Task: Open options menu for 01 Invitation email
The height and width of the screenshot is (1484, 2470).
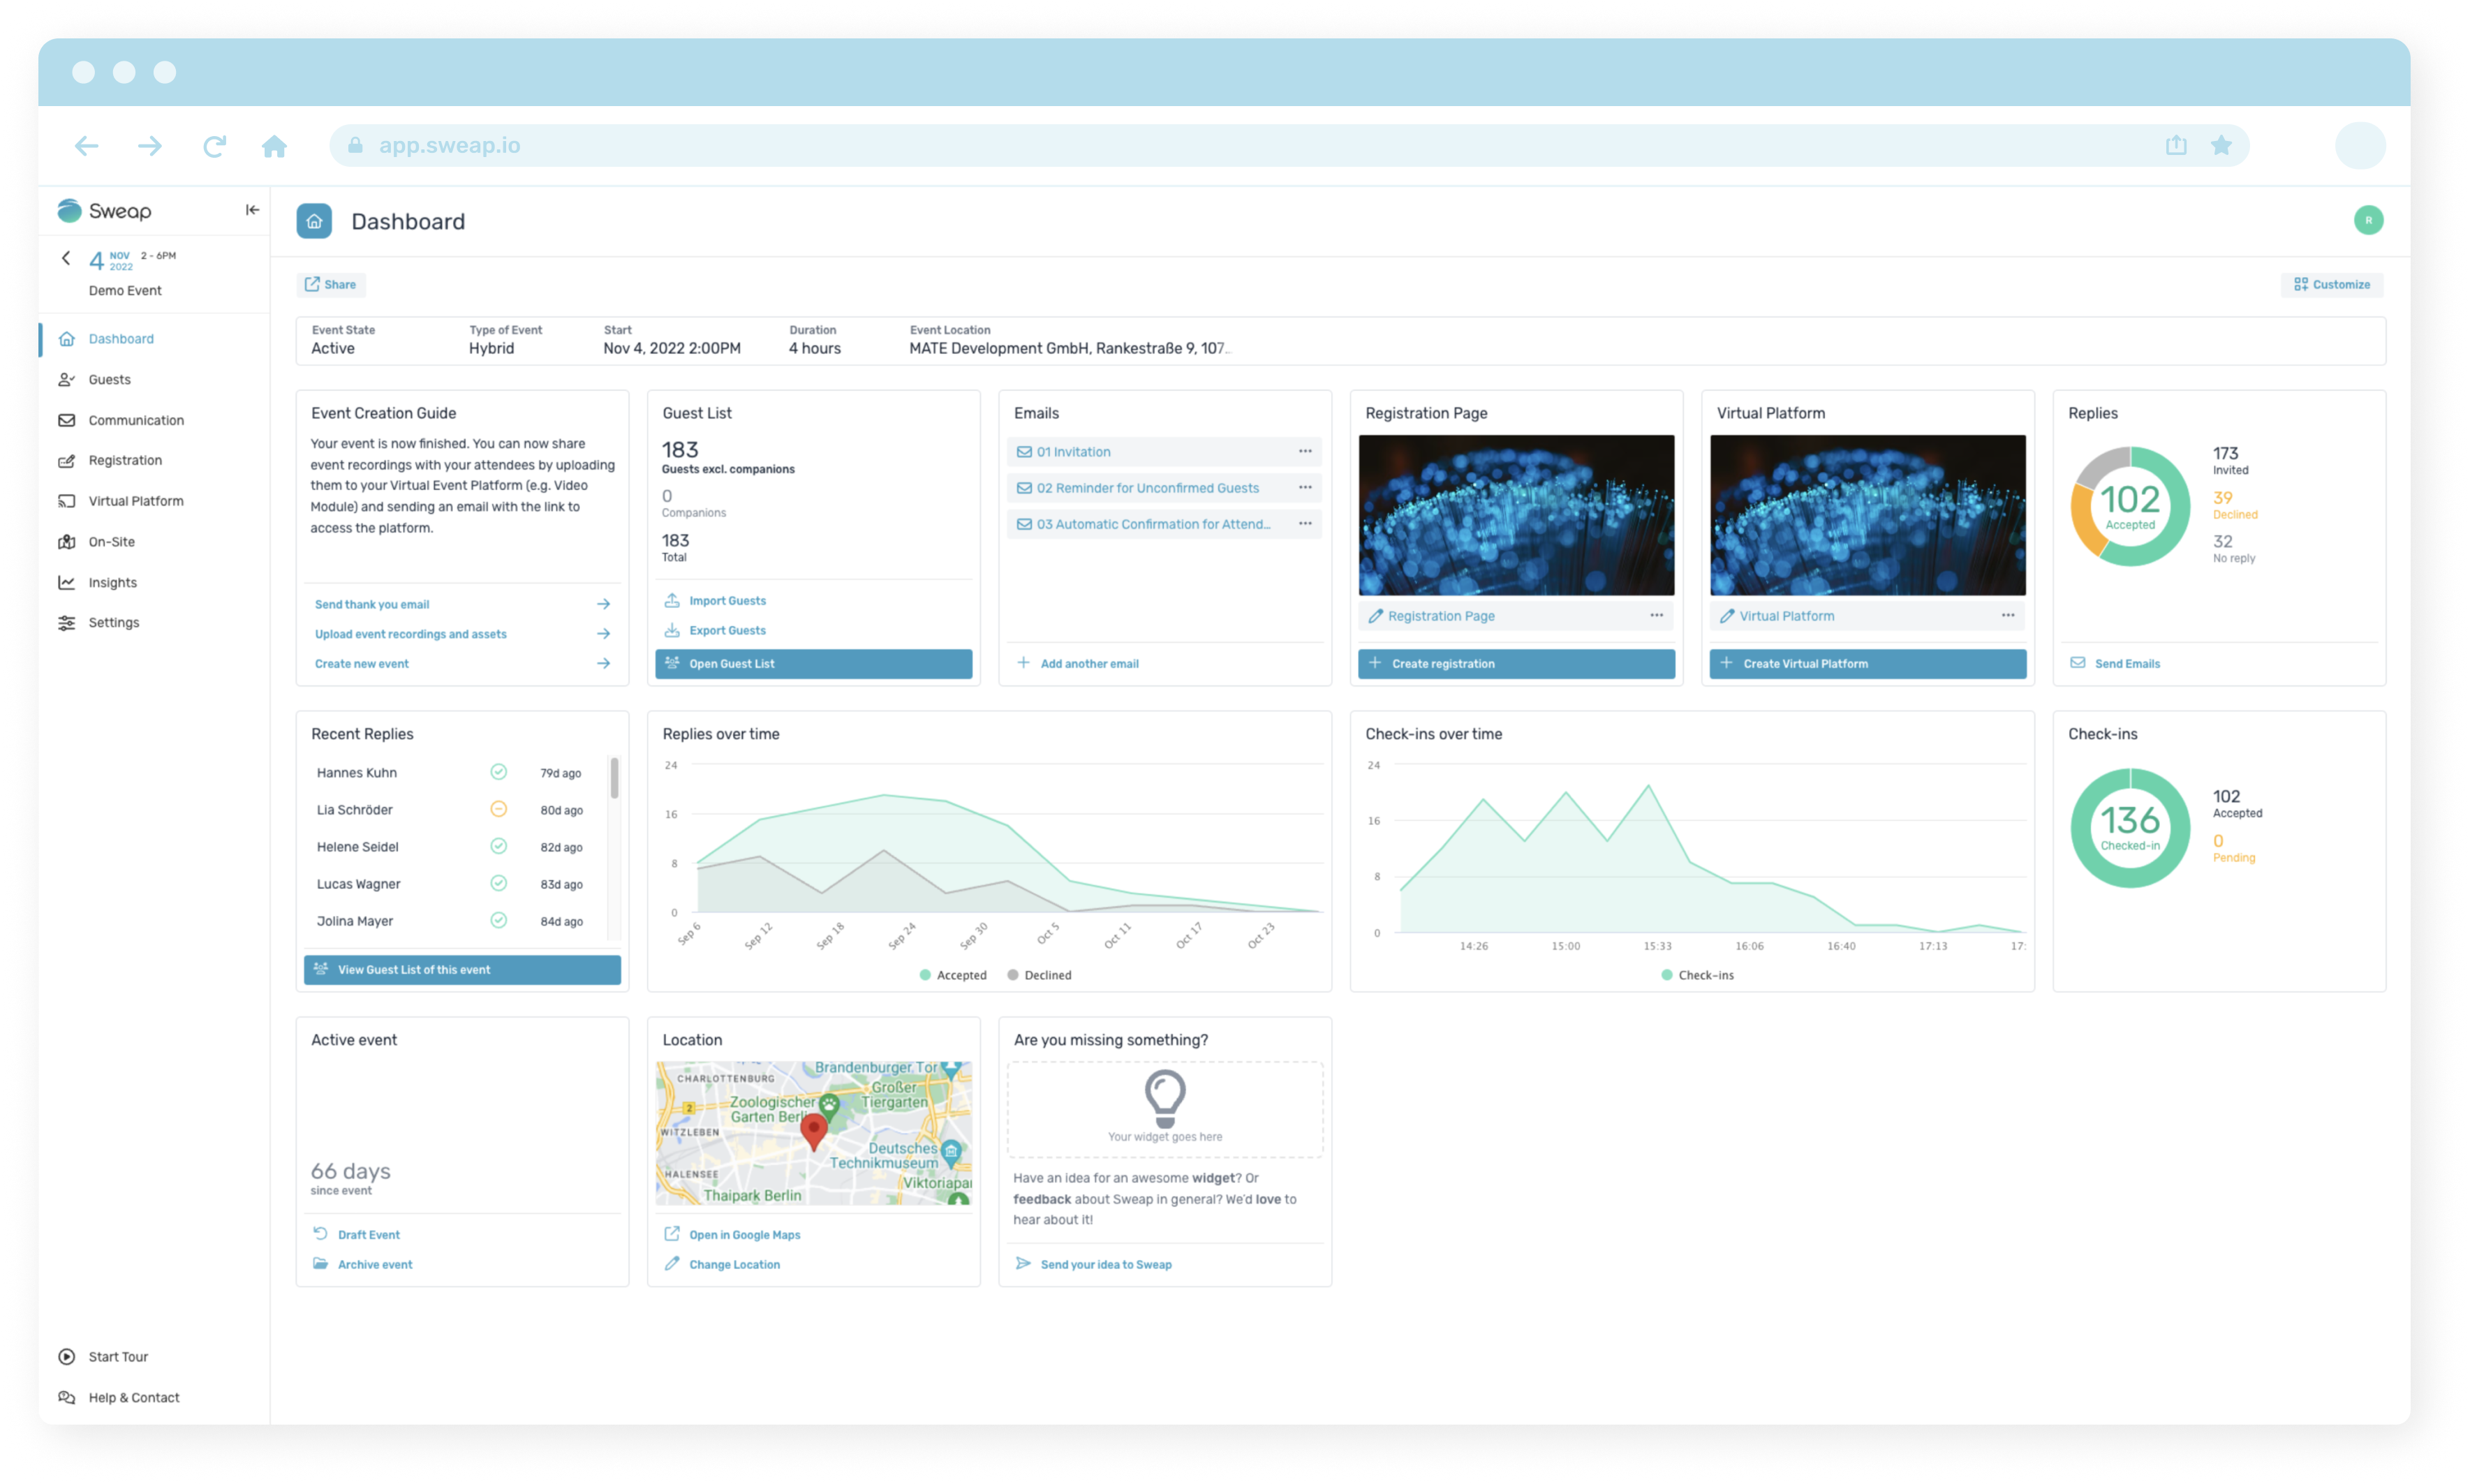Action: tap(1305, 452)
